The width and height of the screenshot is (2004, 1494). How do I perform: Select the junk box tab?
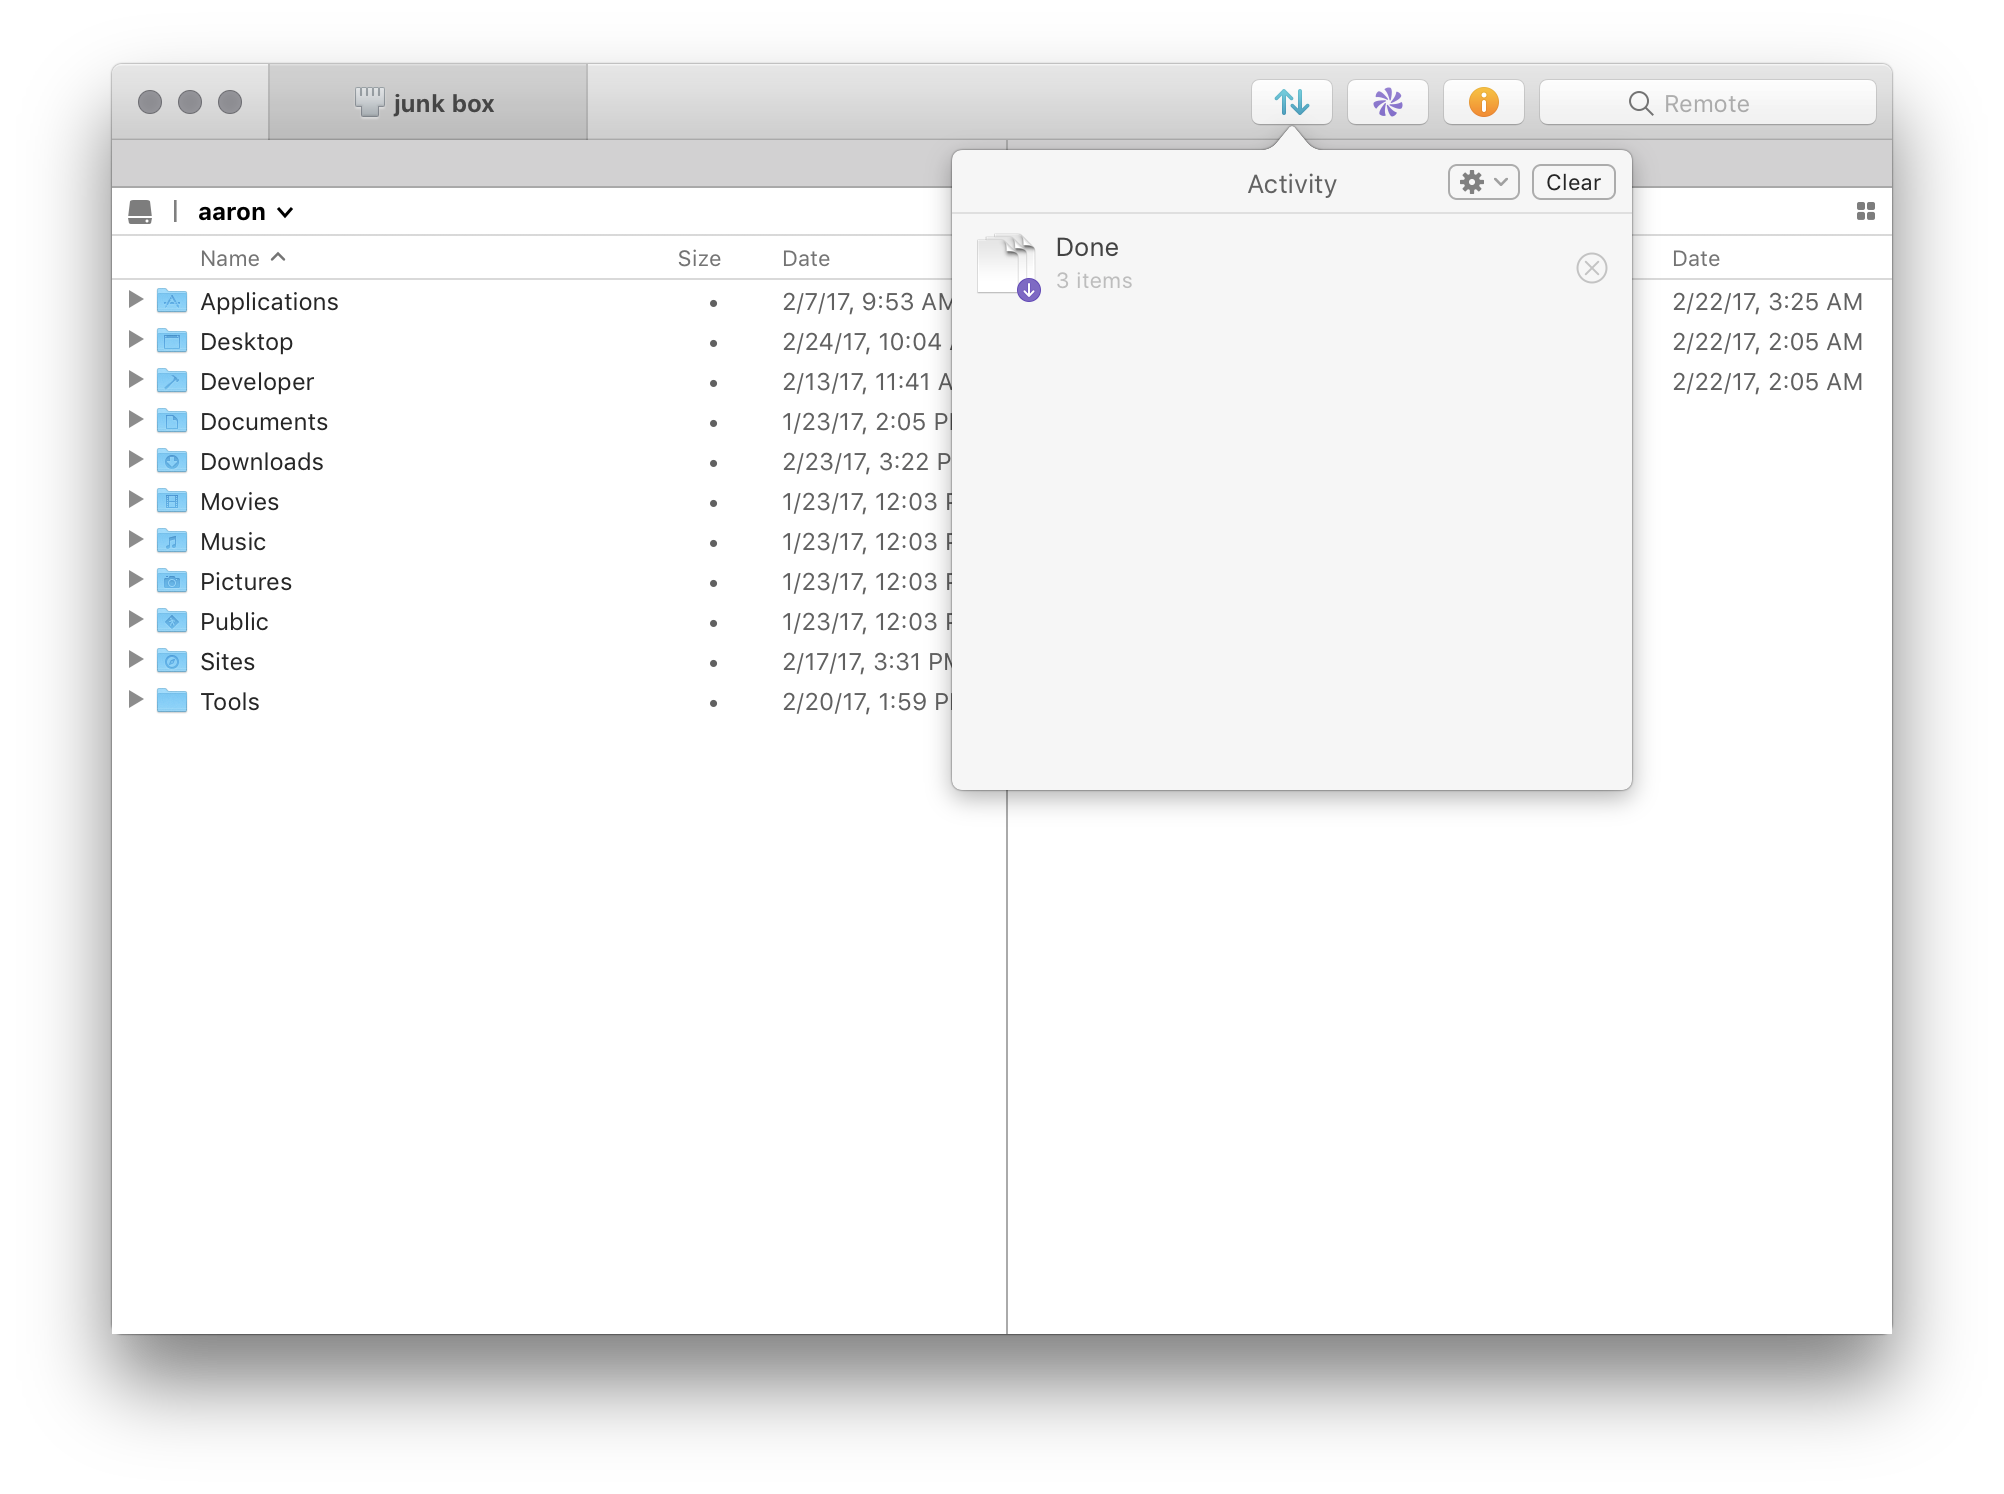coord(428,102)
